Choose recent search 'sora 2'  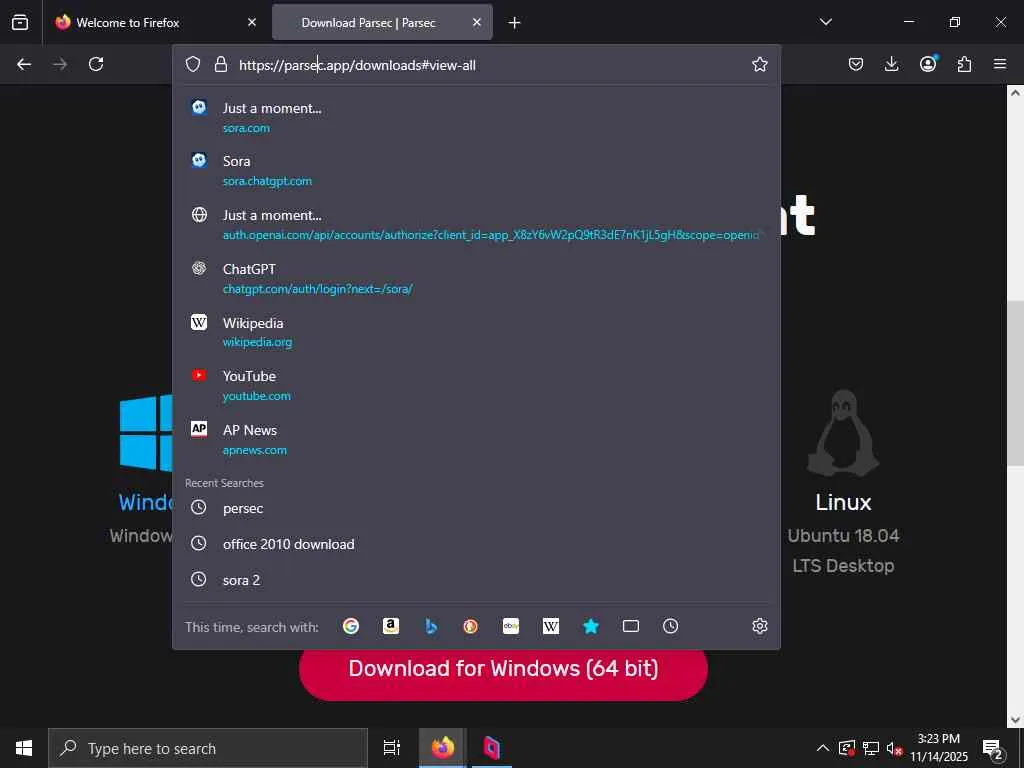coord(476,580)
